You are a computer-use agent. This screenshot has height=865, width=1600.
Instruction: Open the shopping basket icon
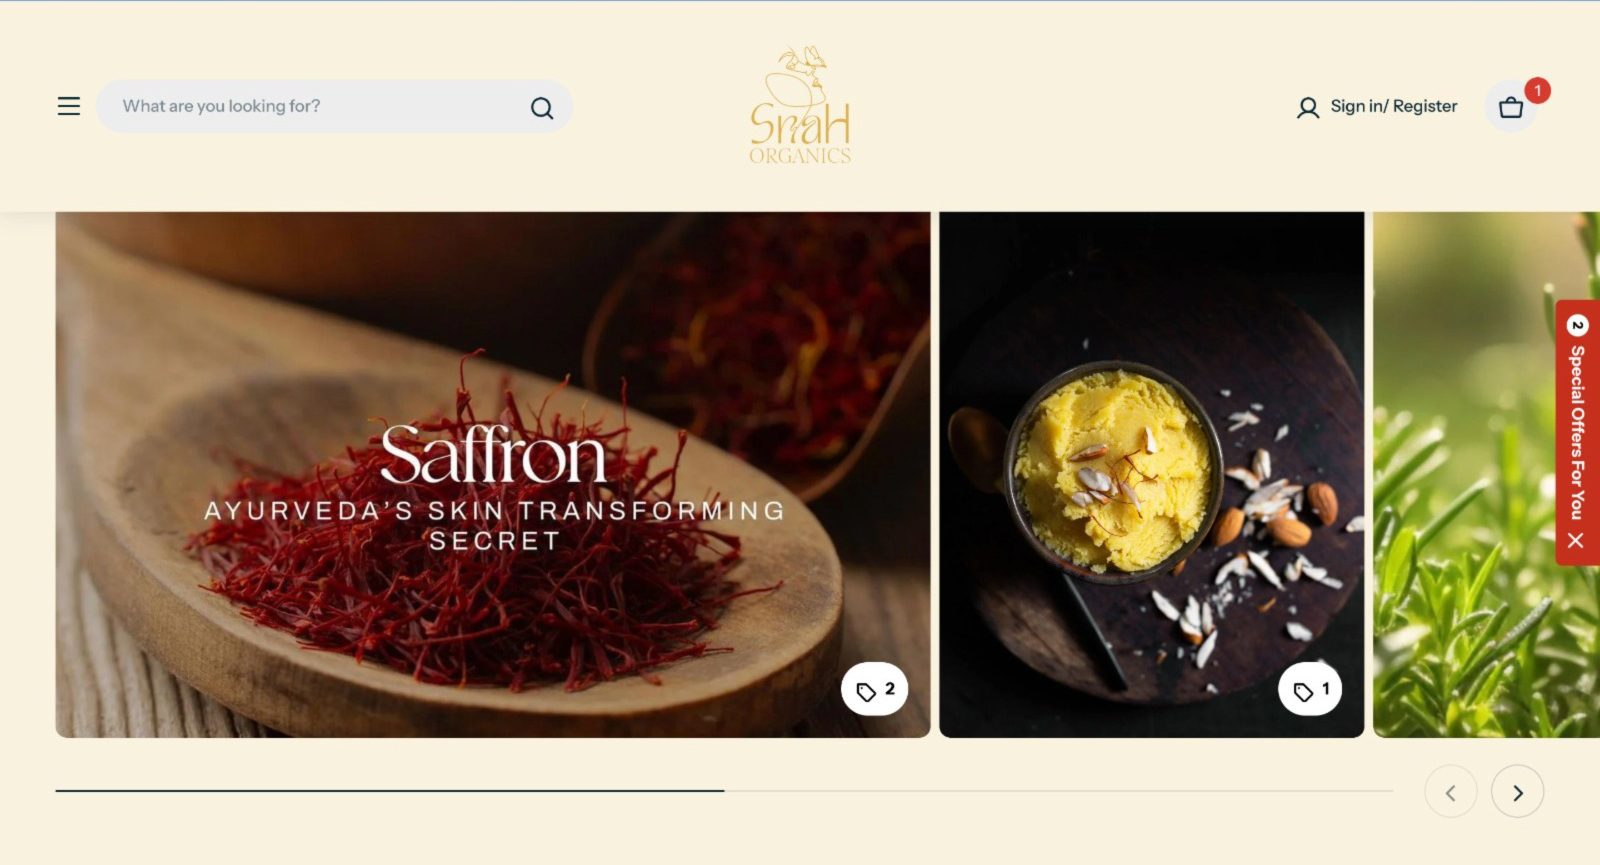click(x=1511, y=107)
